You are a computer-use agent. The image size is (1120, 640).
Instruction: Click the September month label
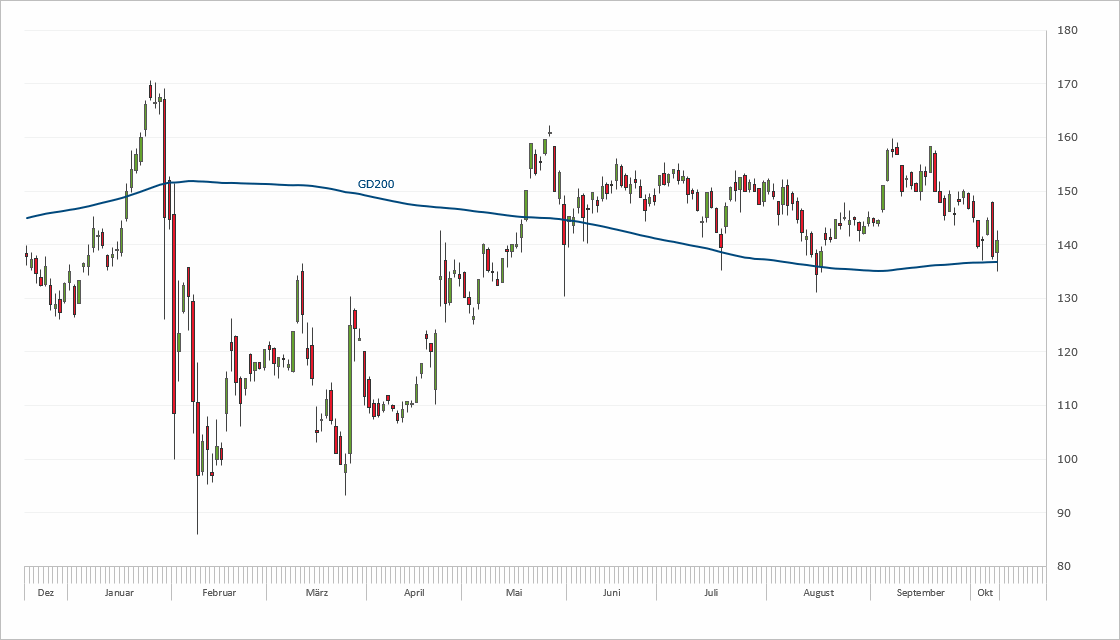click(921, 593)
